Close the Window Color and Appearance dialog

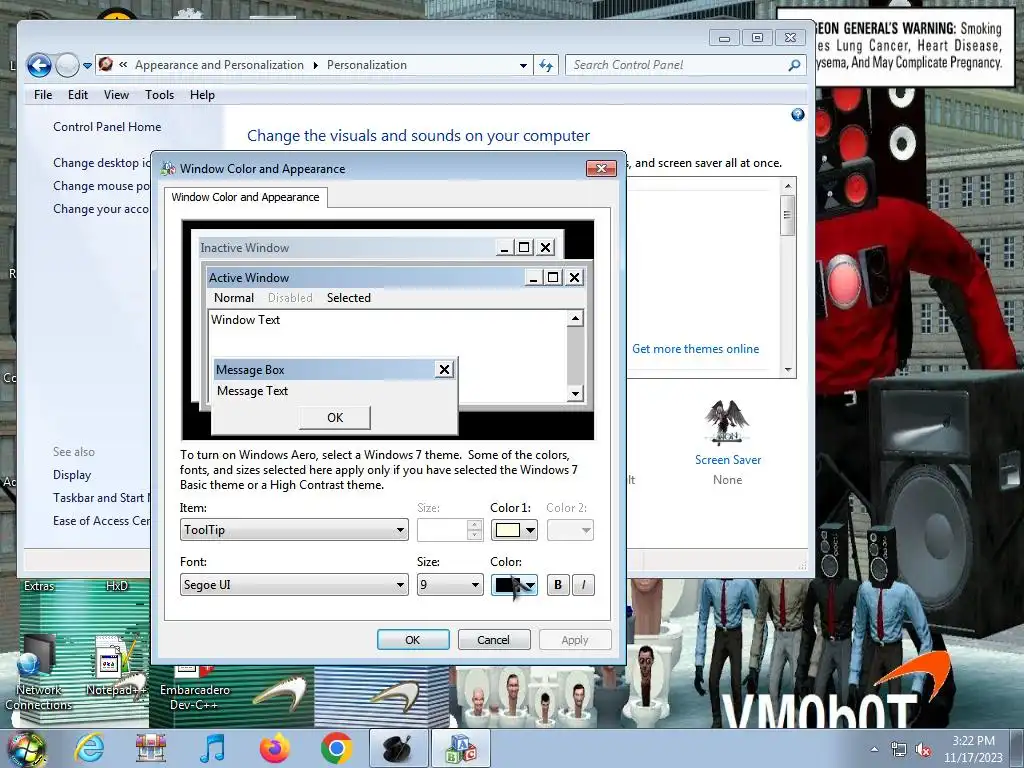601,168
